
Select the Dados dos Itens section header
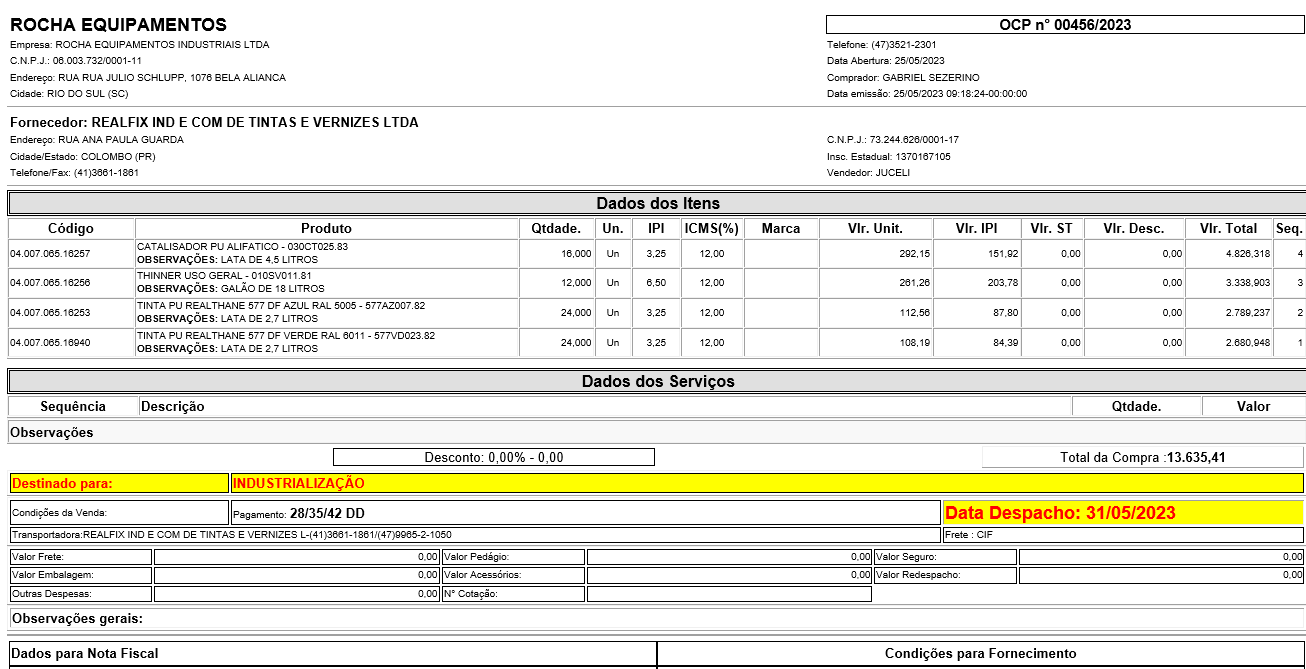(x=657, y=203)
